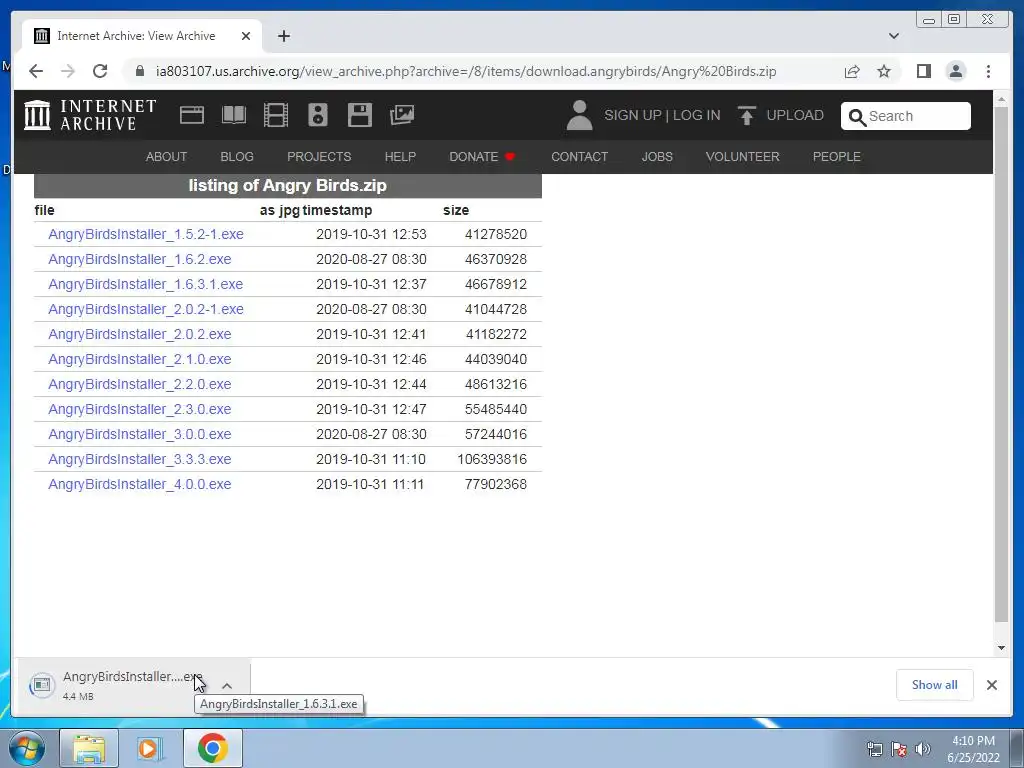Download AngryBirdsInstaller_3.3.3.exe

[140, 459]
